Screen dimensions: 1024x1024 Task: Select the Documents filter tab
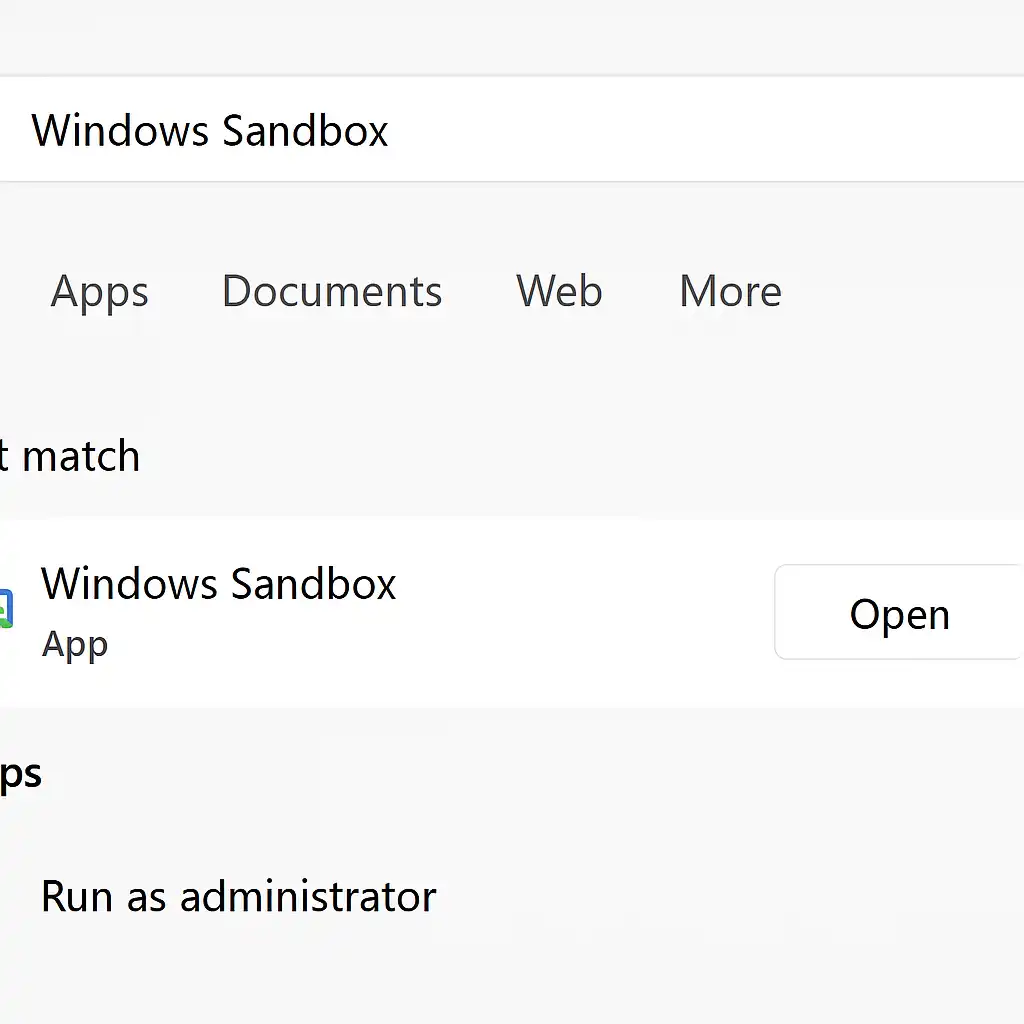tap(331, 292)
